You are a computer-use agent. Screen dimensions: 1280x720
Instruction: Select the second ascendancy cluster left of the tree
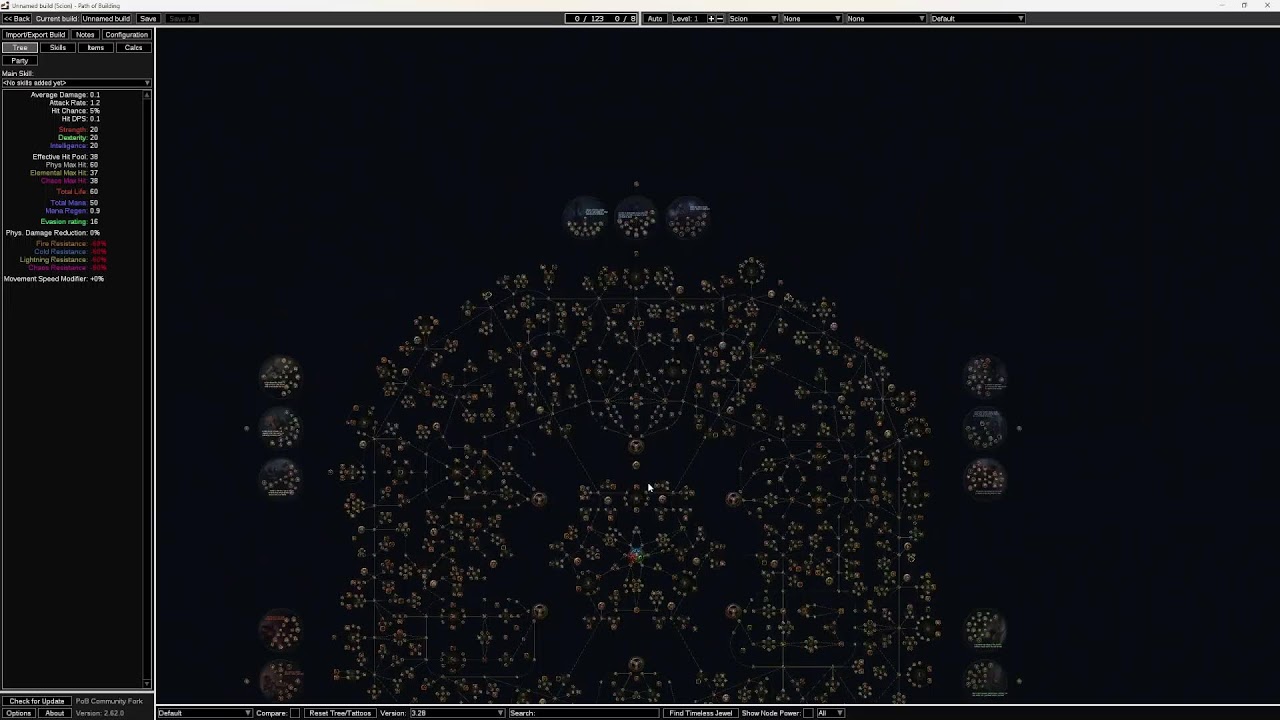[x=281, y=427]
